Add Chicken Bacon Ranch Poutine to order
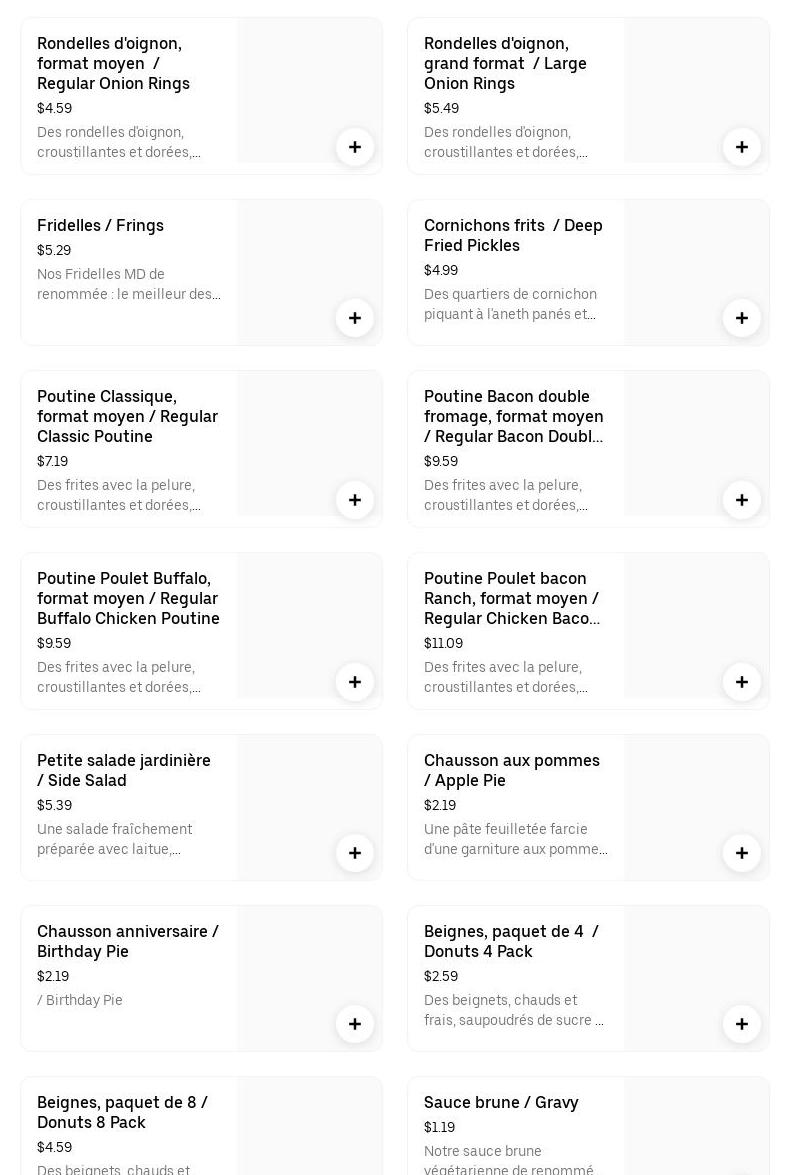Image resolution: width=804 pixels, height=1175 pixels. click(x=742, y=682)
